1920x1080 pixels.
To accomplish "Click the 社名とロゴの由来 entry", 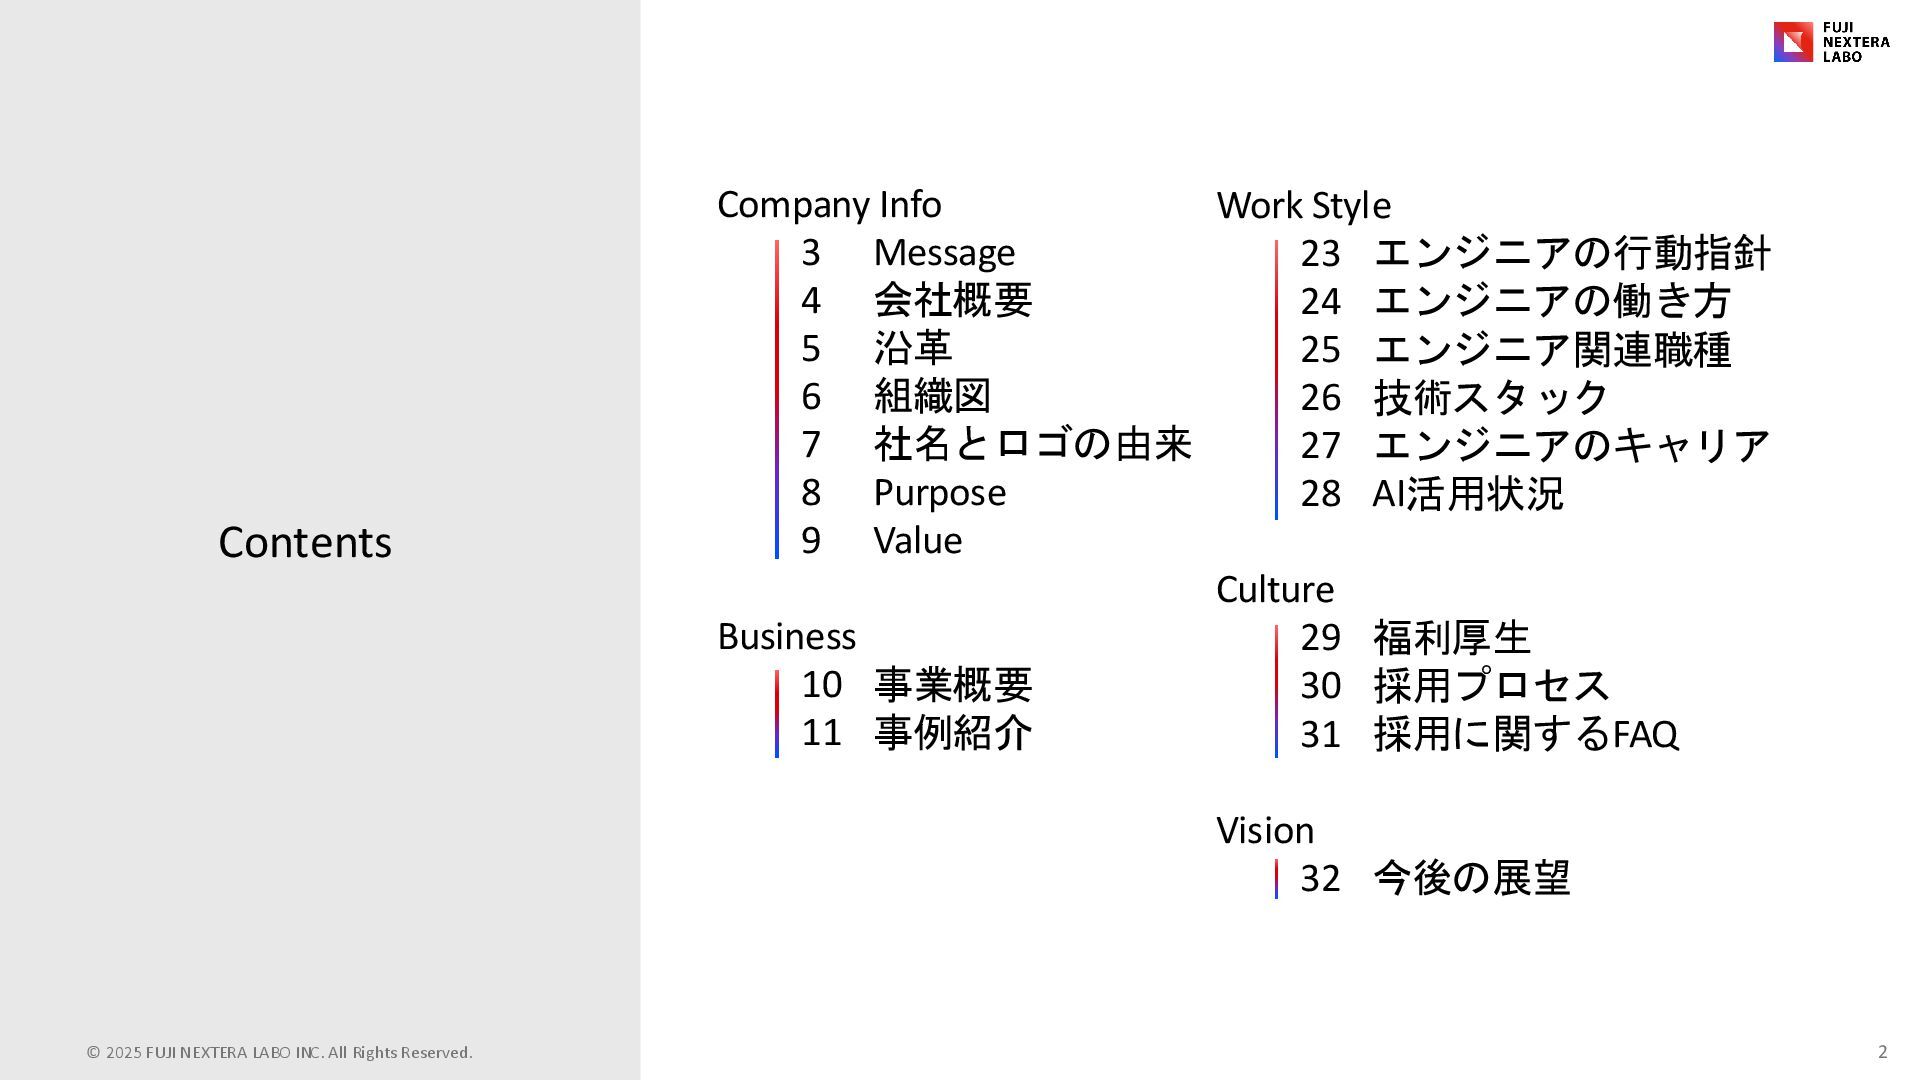I will [1032, 445].
